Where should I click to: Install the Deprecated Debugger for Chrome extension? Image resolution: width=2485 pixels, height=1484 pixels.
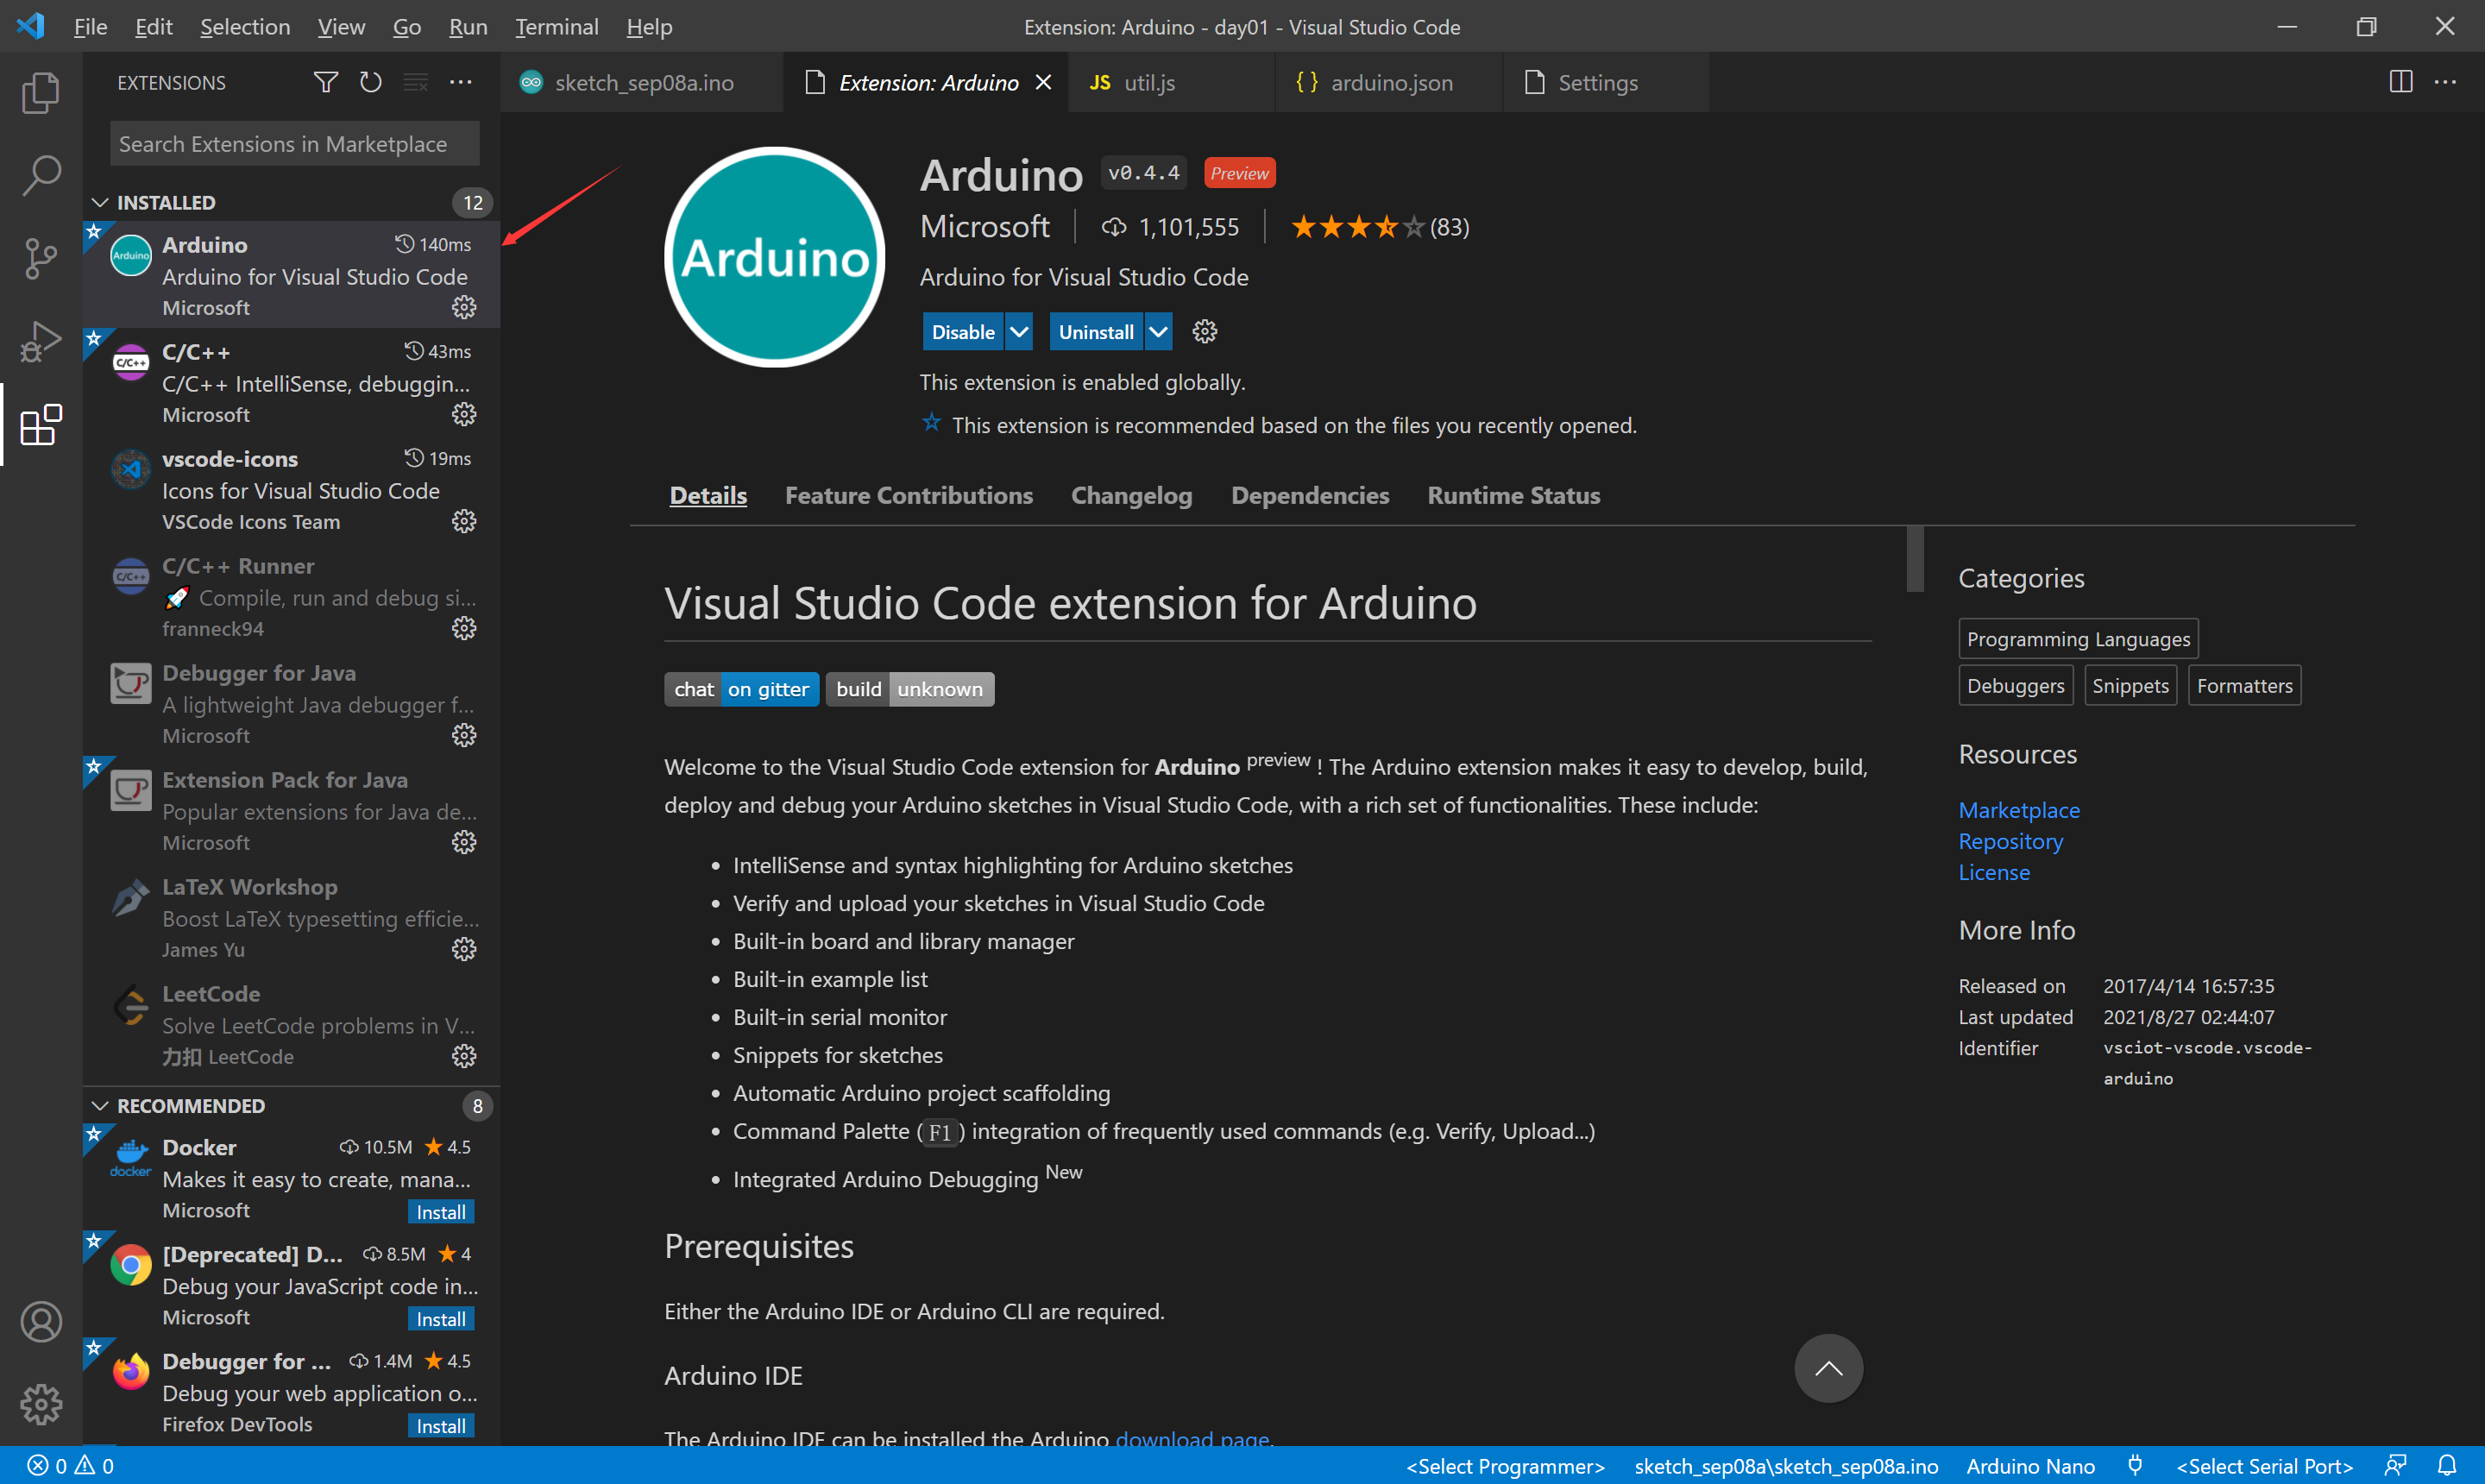pyautogui.click(x=441, y=1319)
